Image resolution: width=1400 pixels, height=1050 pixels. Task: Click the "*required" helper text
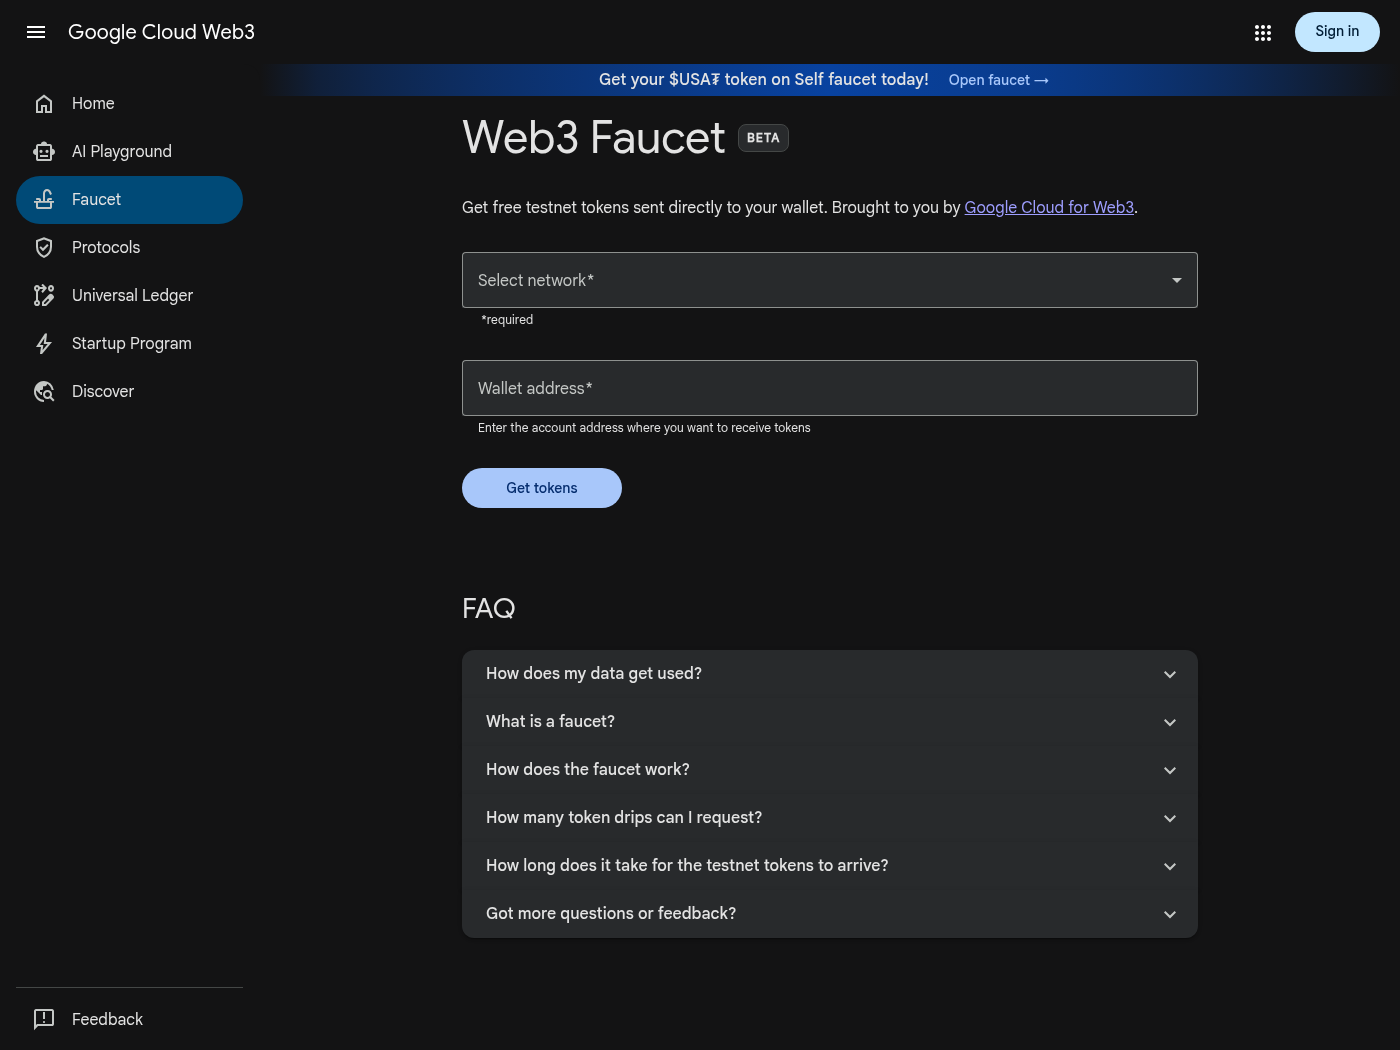click(x=507, y=320)
